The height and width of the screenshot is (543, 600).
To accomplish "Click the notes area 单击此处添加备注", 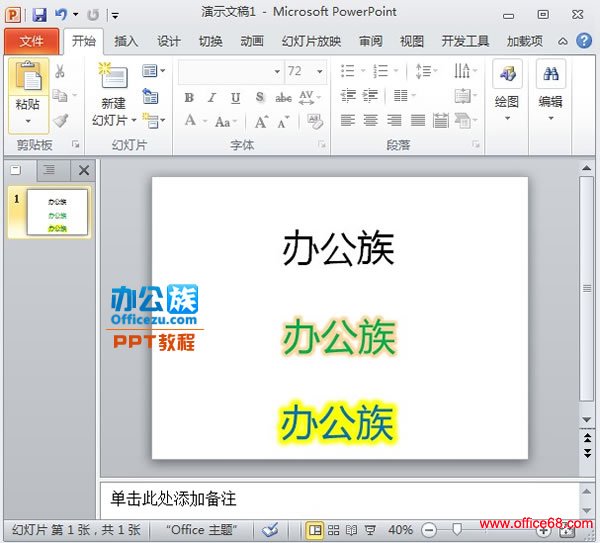I will coord(173,499).
